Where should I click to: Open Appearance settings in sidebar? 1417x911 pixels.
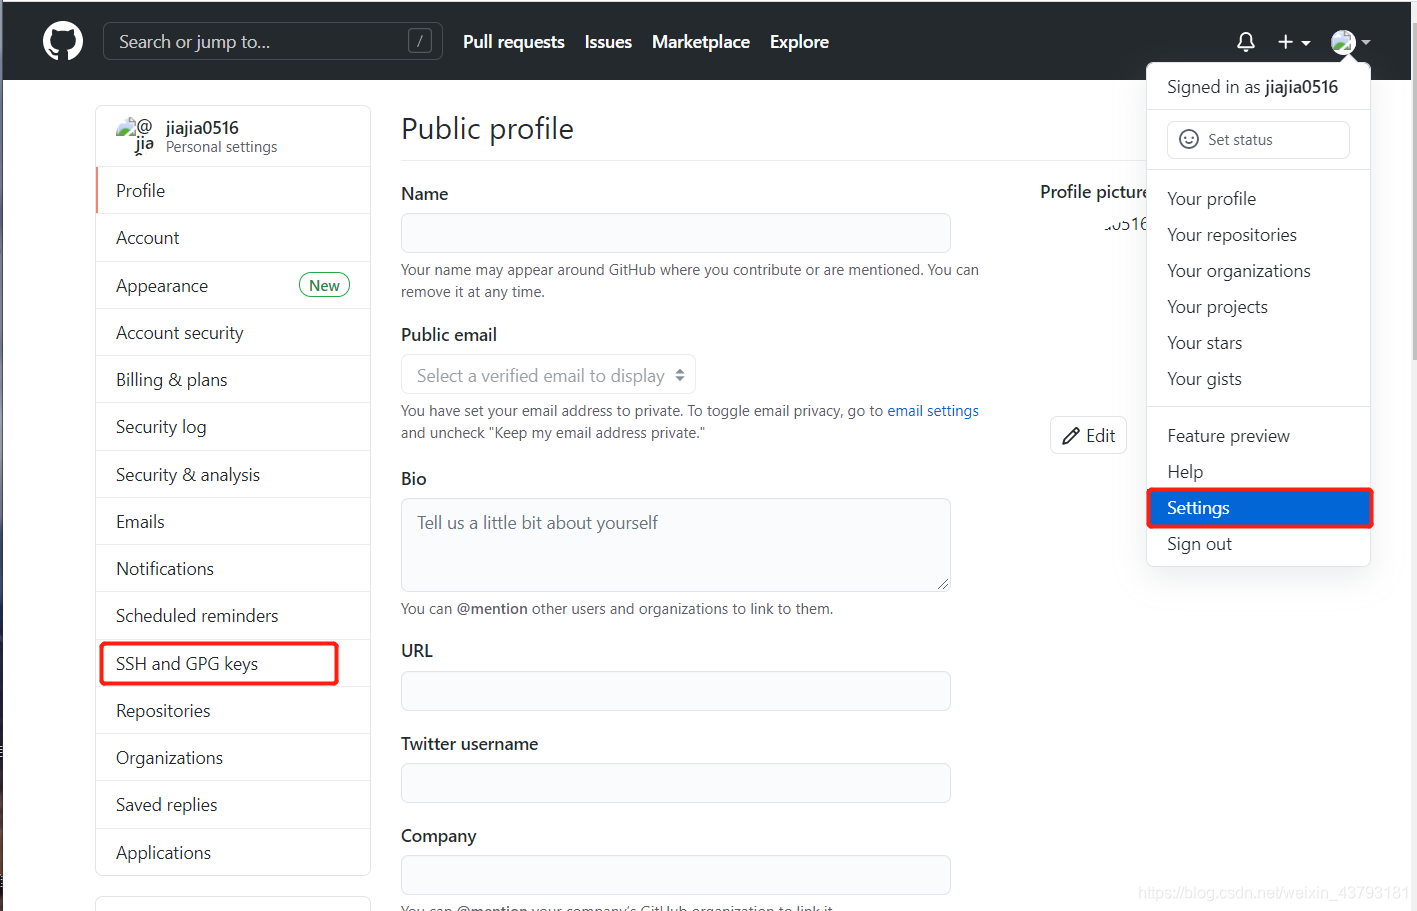(233, 285)
